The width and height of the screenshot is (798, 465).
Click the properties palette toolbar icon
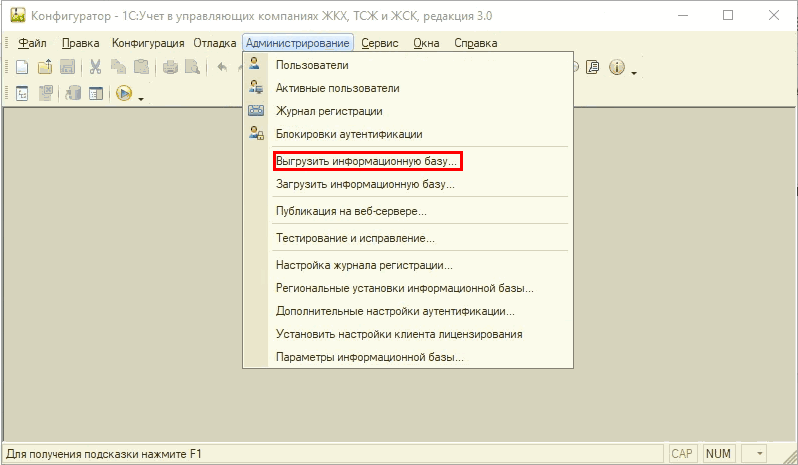click(x=96, y=93)
